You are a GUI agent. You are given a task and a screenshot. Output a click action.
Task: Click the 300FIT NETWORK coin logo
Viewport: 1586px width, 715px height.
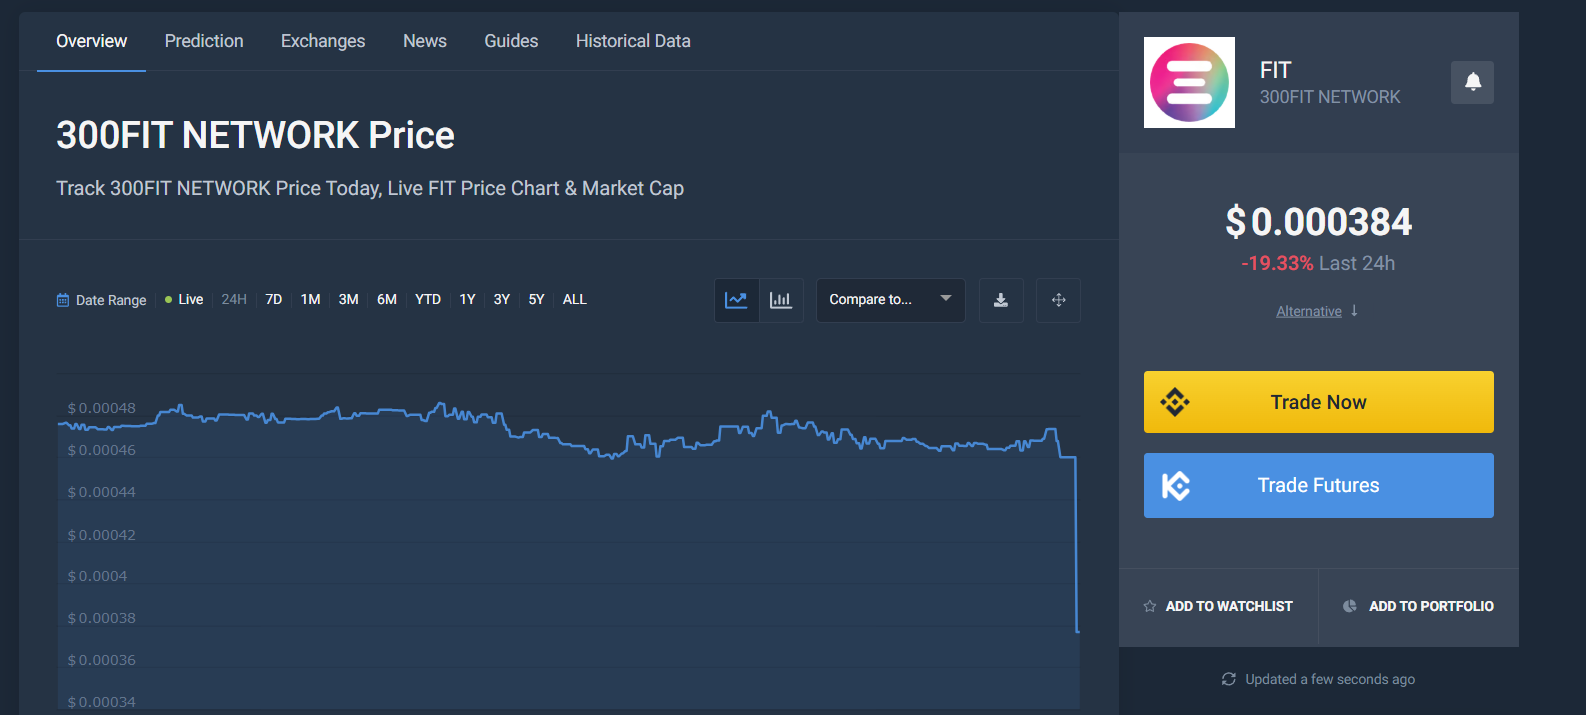(x=1189, y=82)
